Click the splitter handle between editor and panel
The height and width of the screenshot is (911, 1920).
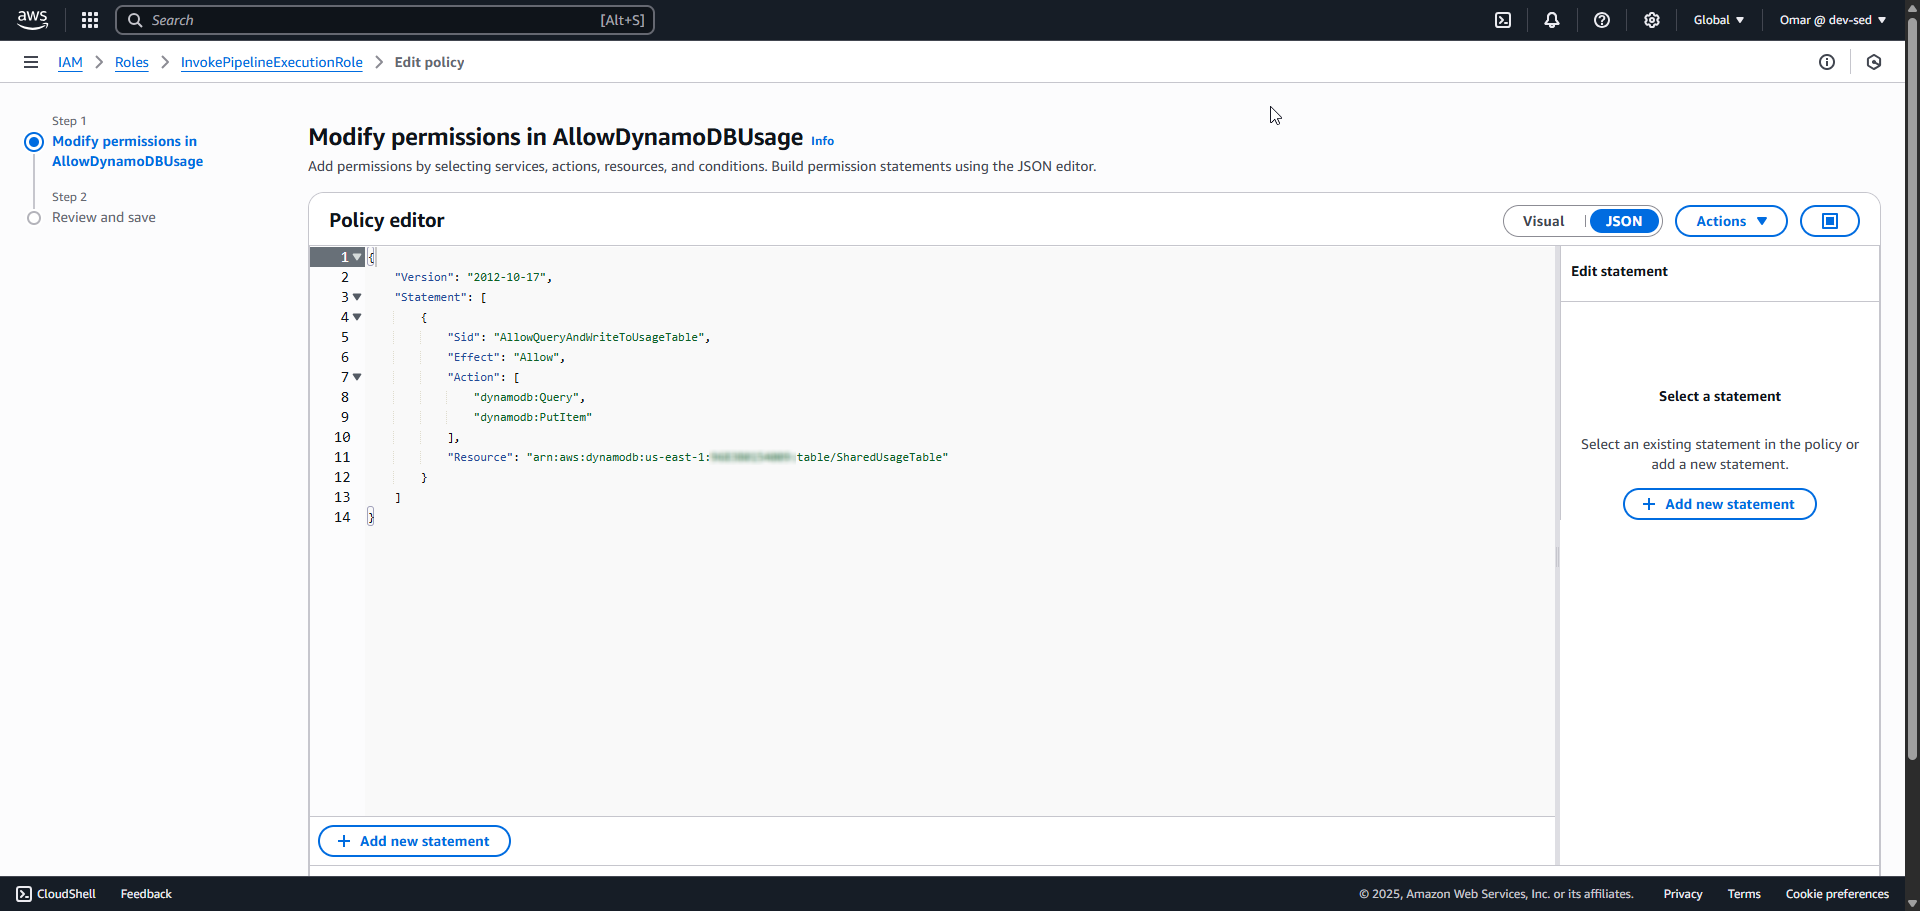[x=1557, y=556]
